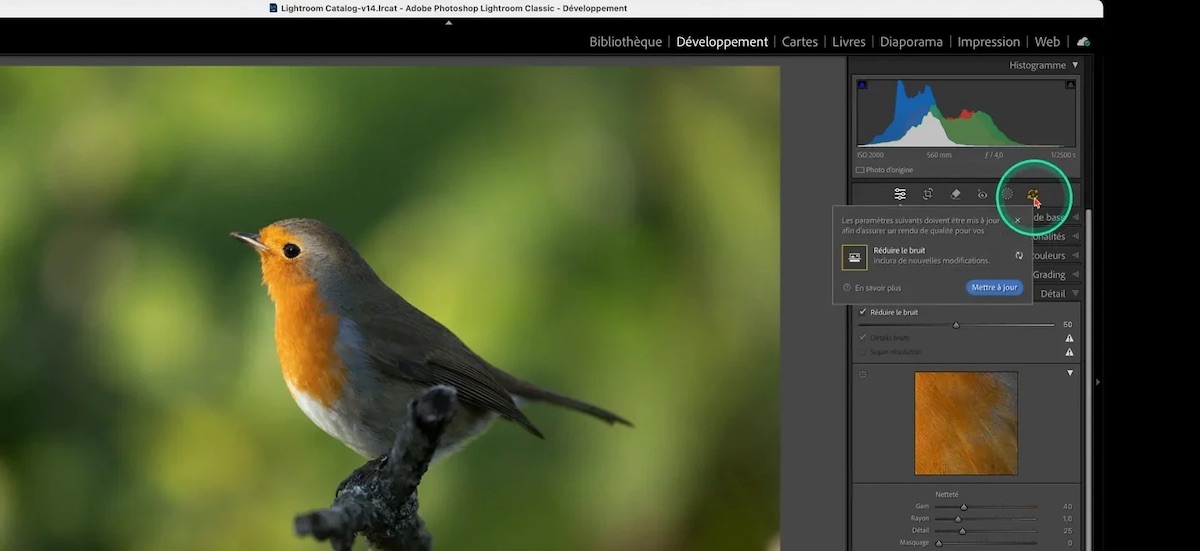Click the Détail value 25
The width and height of the screenshot is (1200, 551).
pos(1067,531)
